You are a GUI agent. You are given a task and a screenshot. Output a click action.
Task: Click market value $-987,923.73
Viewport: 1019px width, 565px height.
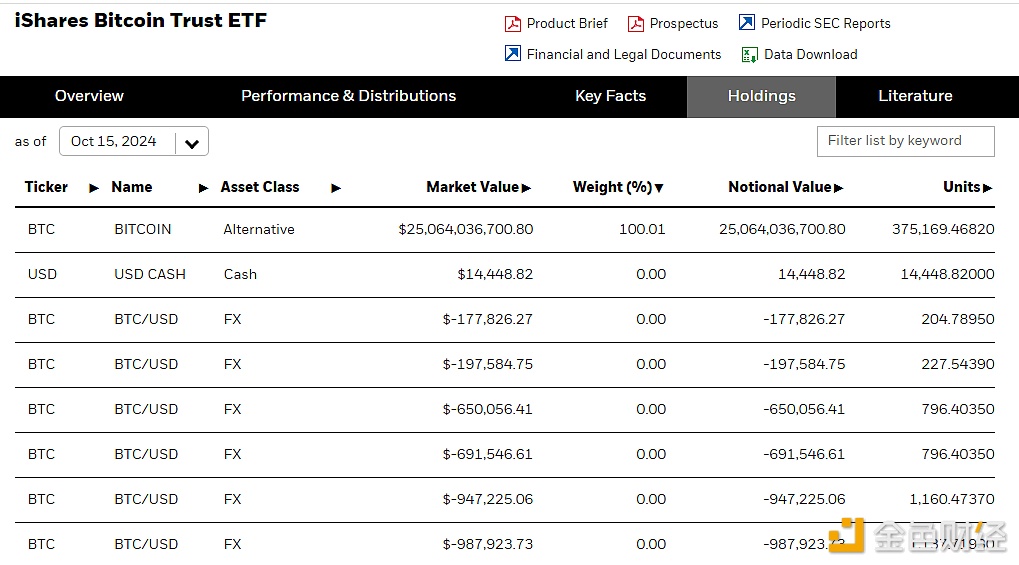[x=487, y=544]
